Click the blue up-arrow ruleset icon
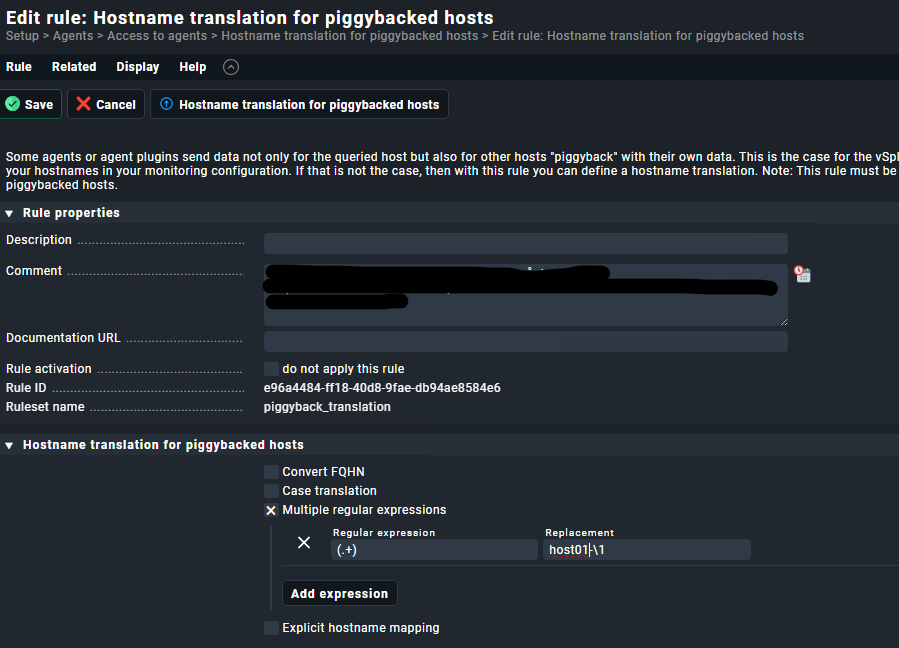Viewport: 899px width, 648px height. tap(167, 104)
